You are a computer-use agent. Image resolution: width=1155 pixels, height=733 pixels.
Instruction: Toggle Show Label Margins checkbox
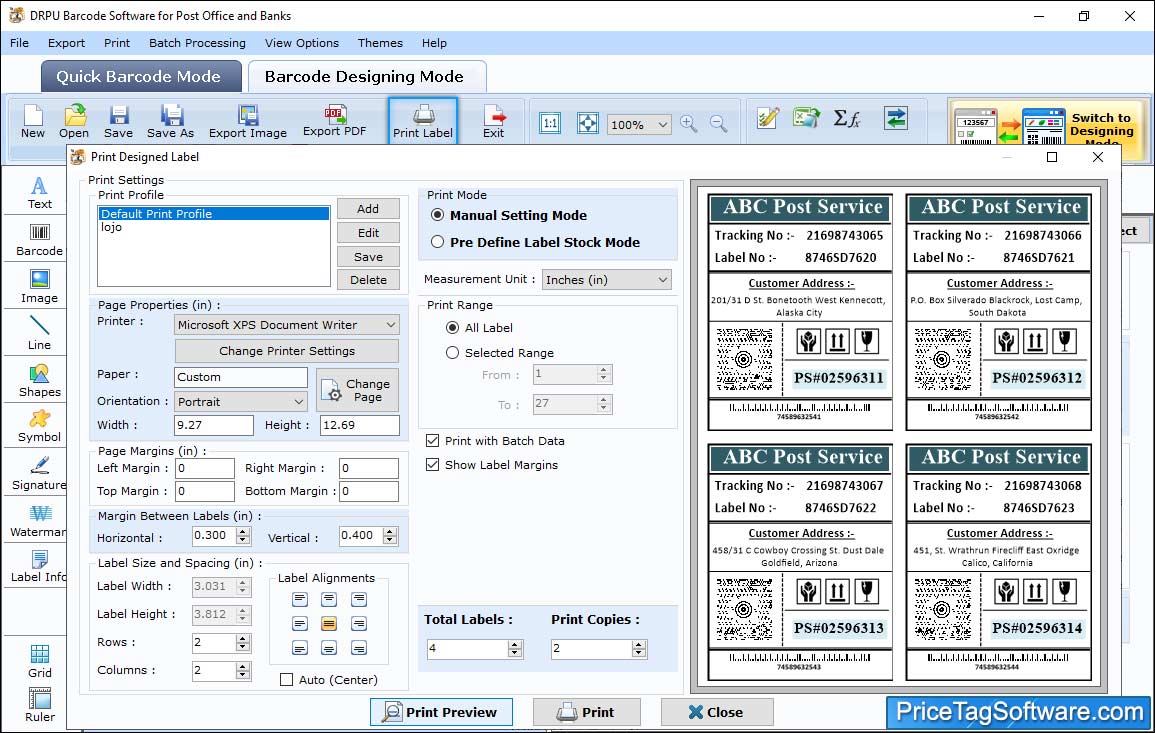point(432,465)
